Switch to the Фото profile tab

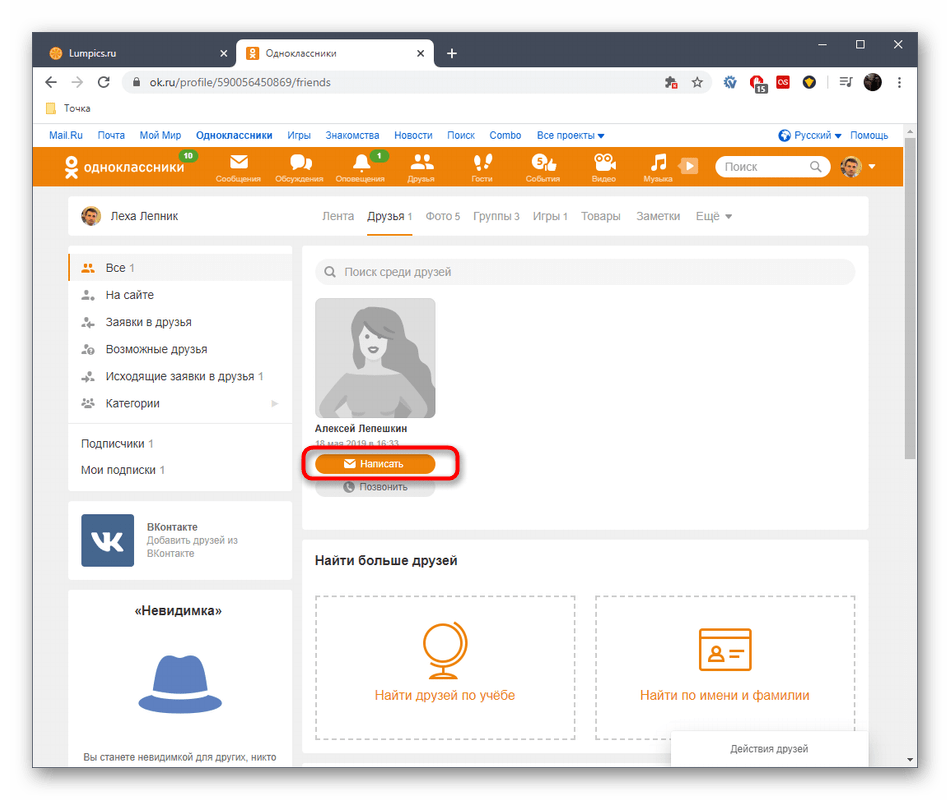[442, 216]
